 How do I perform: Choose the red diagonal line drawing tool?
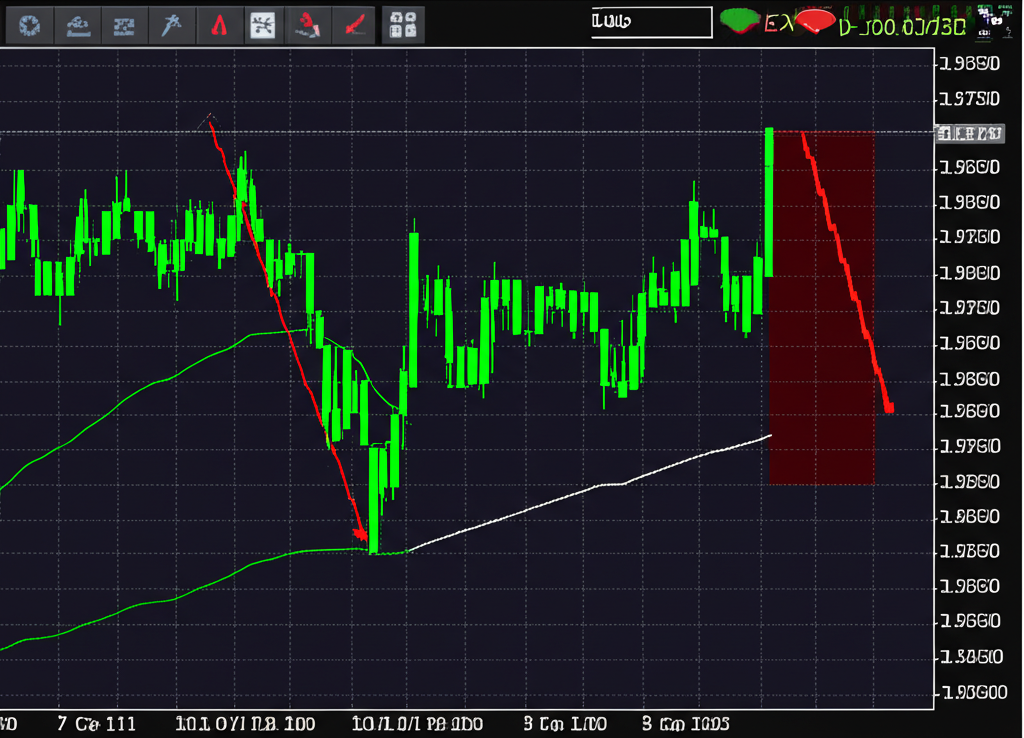click(355, 25)
